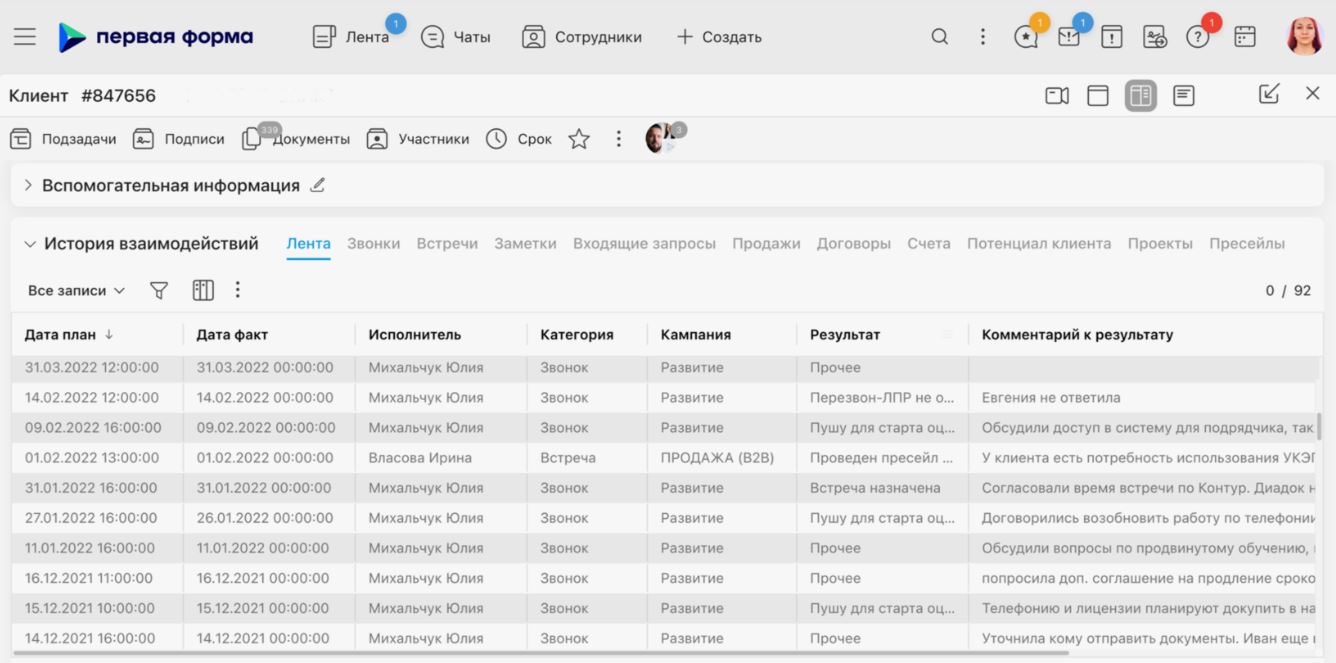Close the client card
Viewport: 1336px width, 663px height.
click(1313, 94)
